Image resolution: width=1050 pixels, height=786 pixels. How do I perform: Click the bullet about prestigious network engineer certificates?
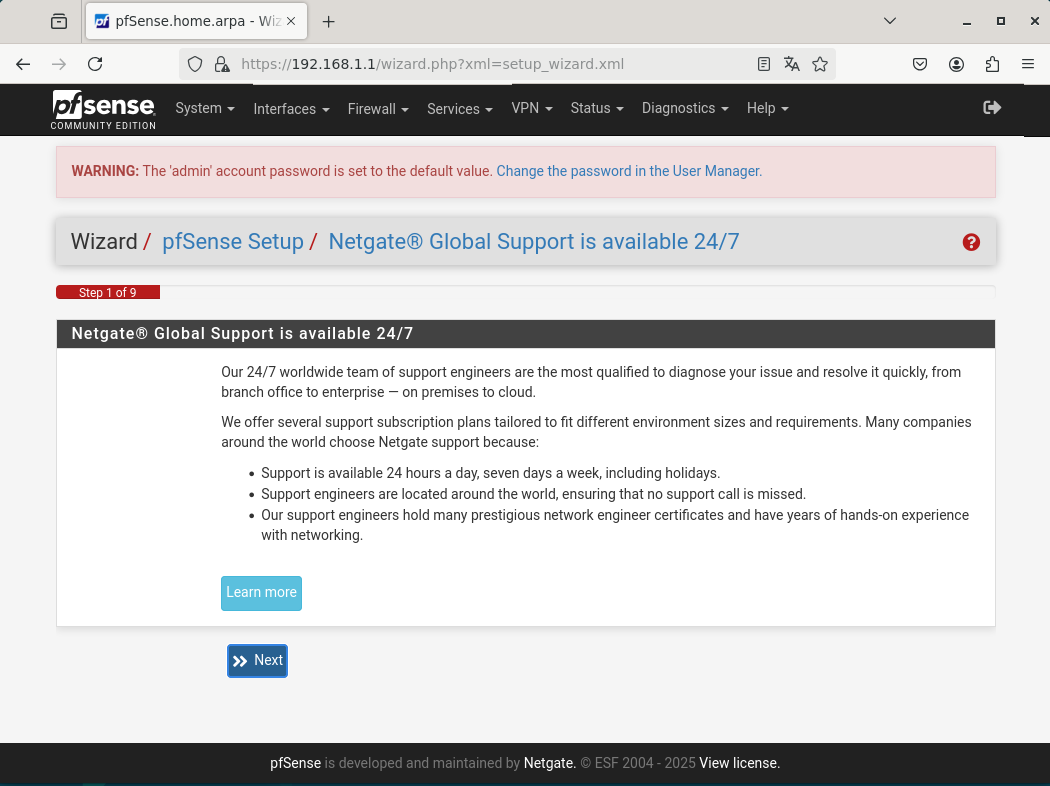pos(615,525)
